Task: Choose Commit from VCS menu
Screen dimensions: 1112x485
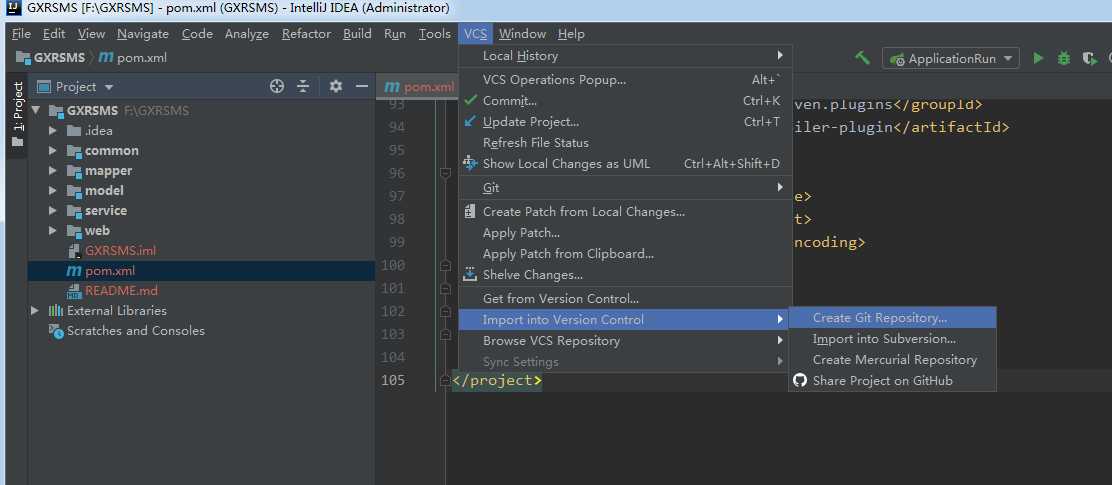Action: (x=626, y=101)
